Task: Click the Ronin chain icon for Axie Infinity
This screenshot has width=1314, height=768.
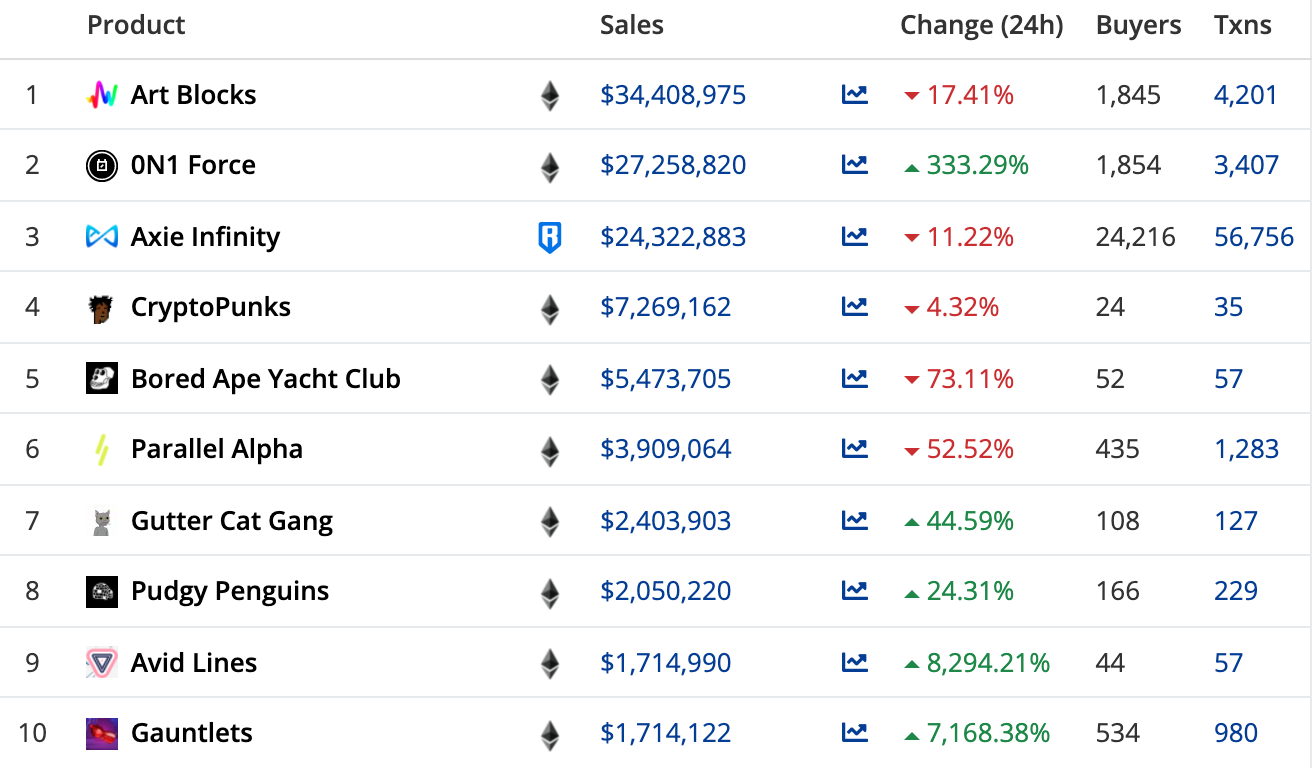Action: coord(550,237)
